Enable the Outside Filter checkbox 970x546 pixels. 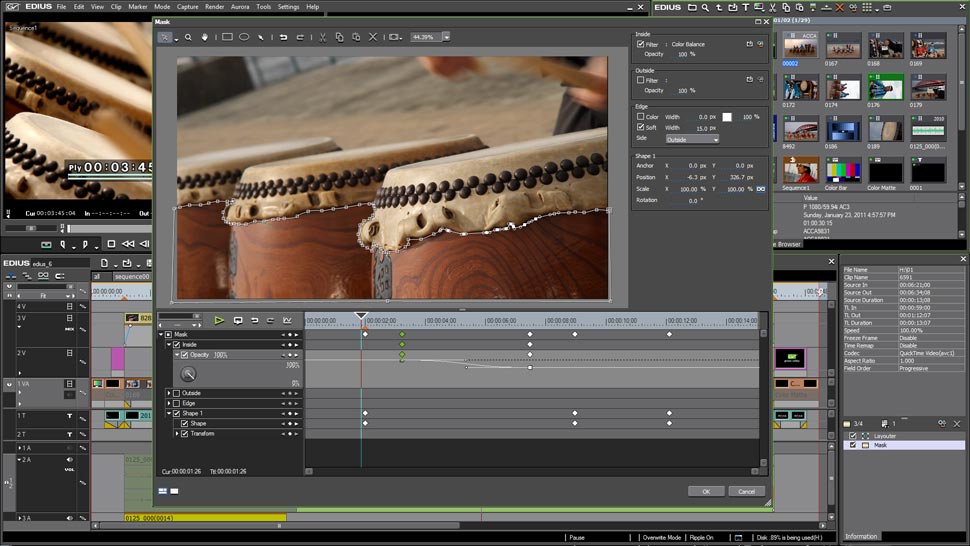(640, 80)
